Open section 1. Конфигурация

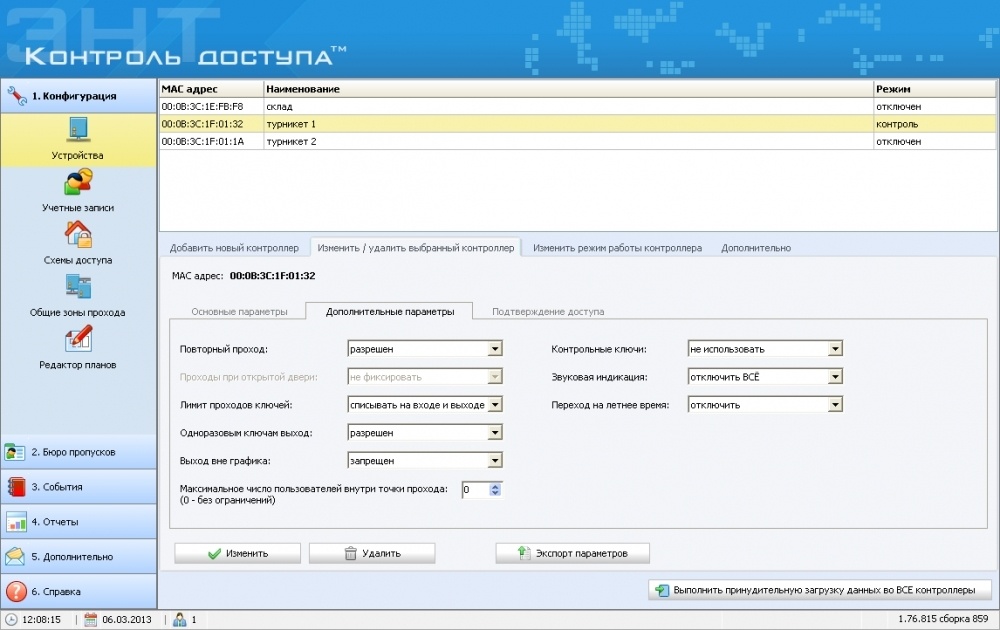78,96
